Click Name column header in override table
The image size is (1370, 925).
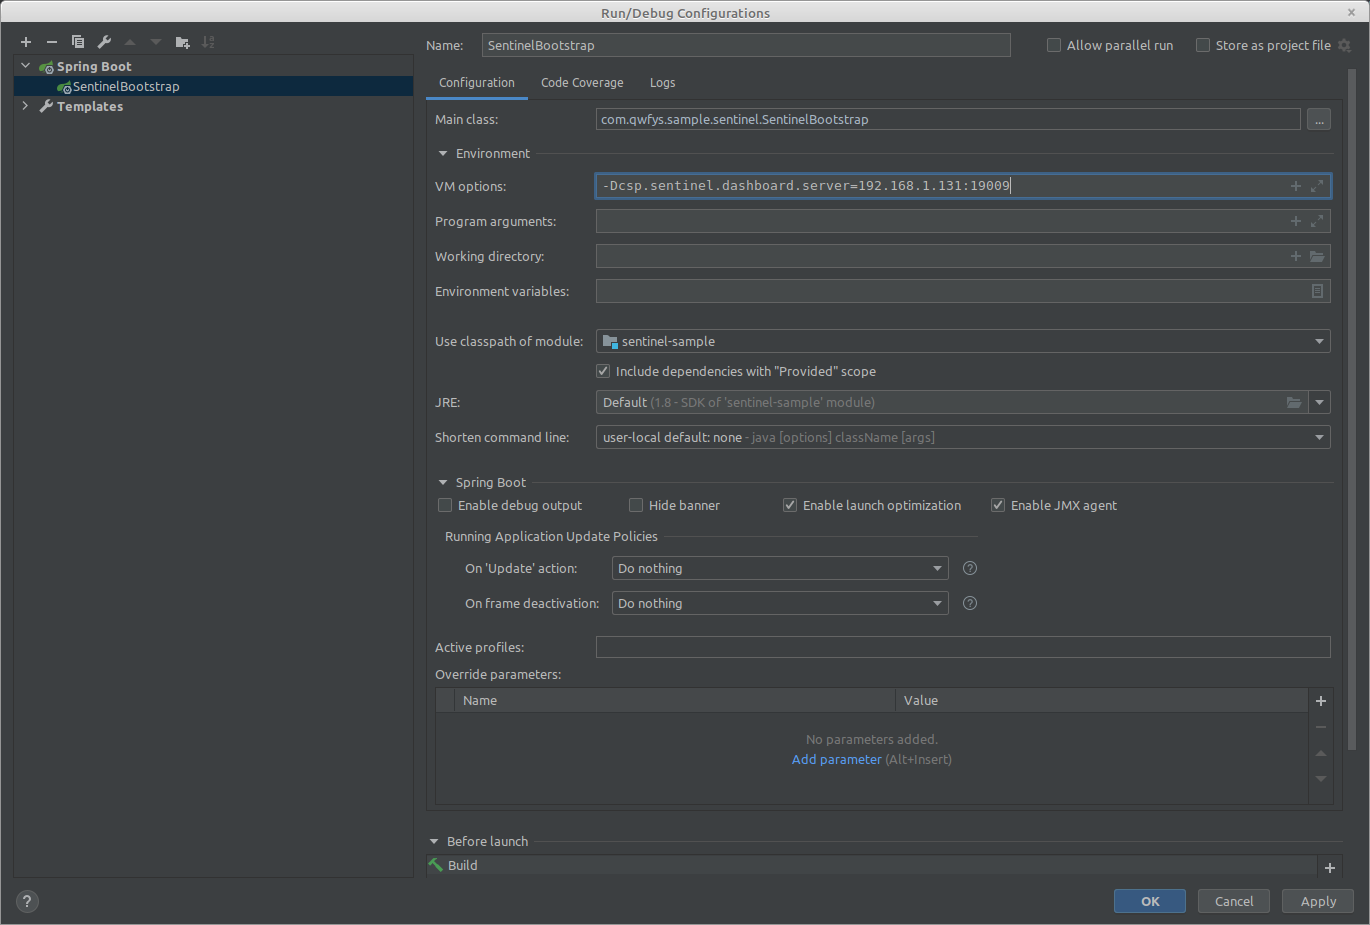pyautogui.click(x=675, y=700)
